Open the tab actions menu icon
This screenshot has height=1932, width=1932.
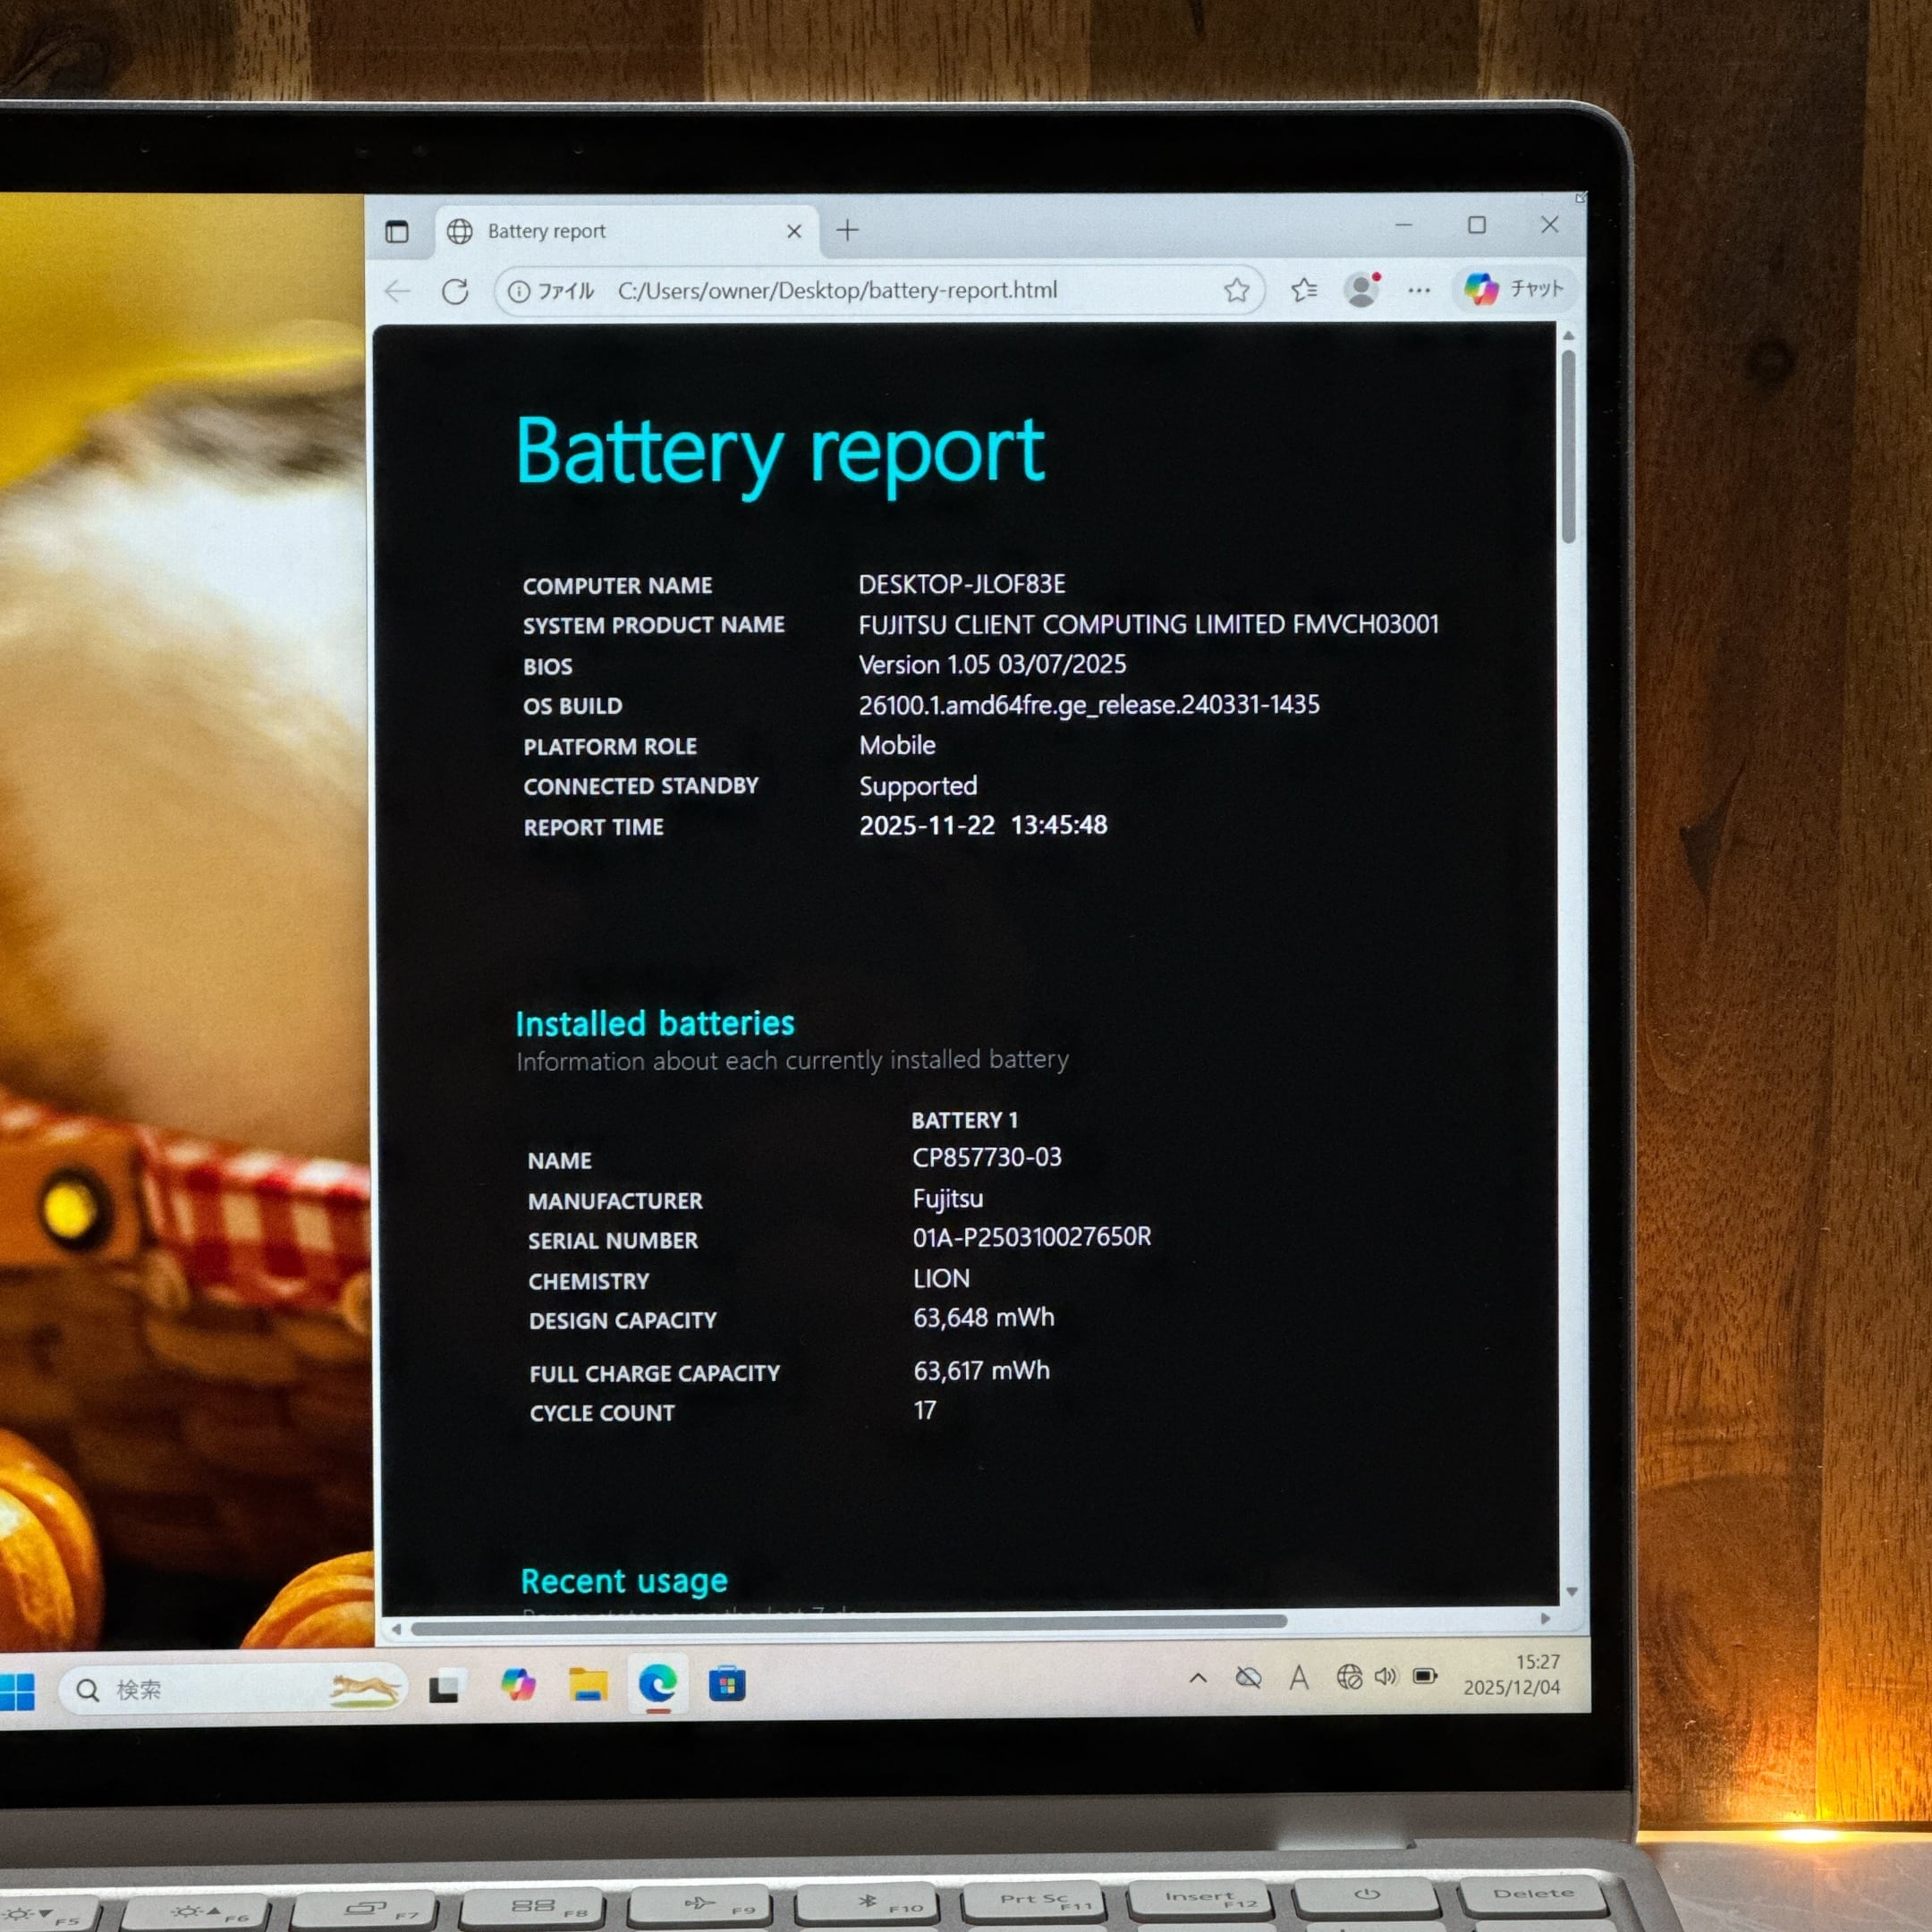coord(397,232)
